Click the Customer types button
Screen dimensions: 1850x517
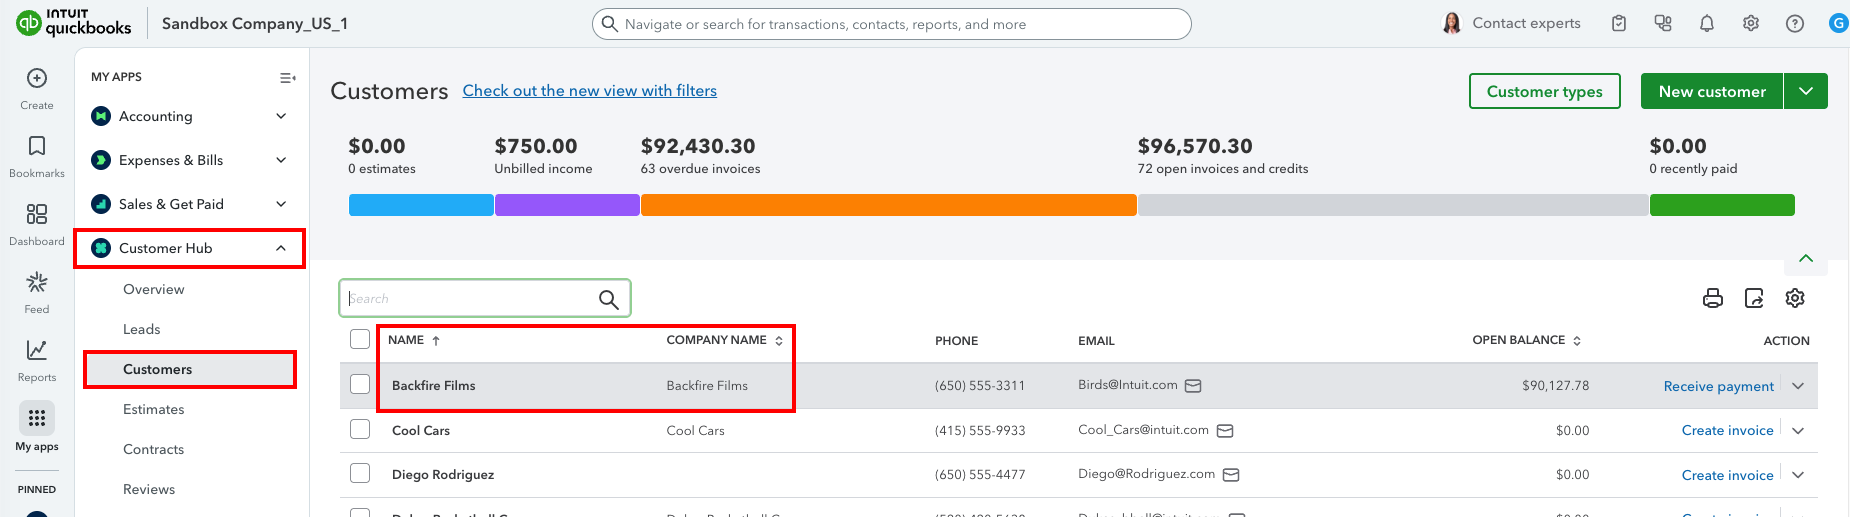pos(1544,91)
